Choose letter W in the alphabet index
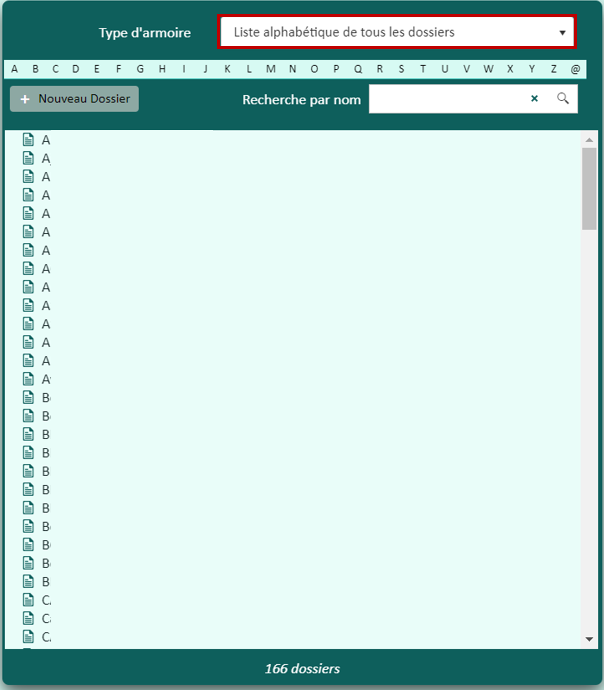 488,69
